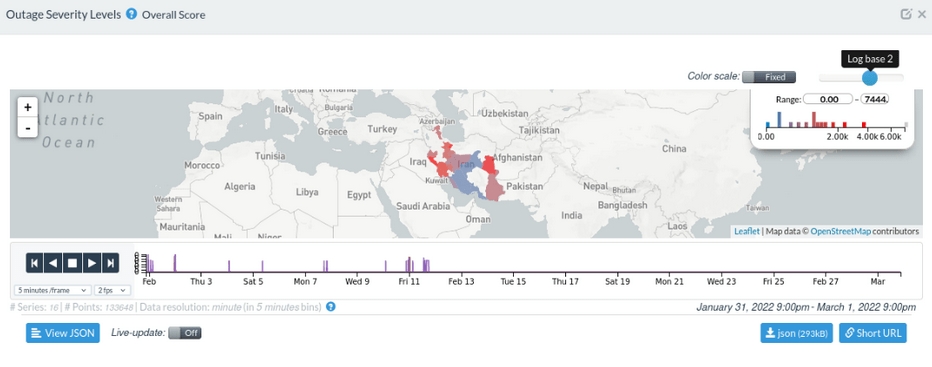Open the edit widget icon in header
This screenshot has width=932, height=367.
tap(906, 14)
